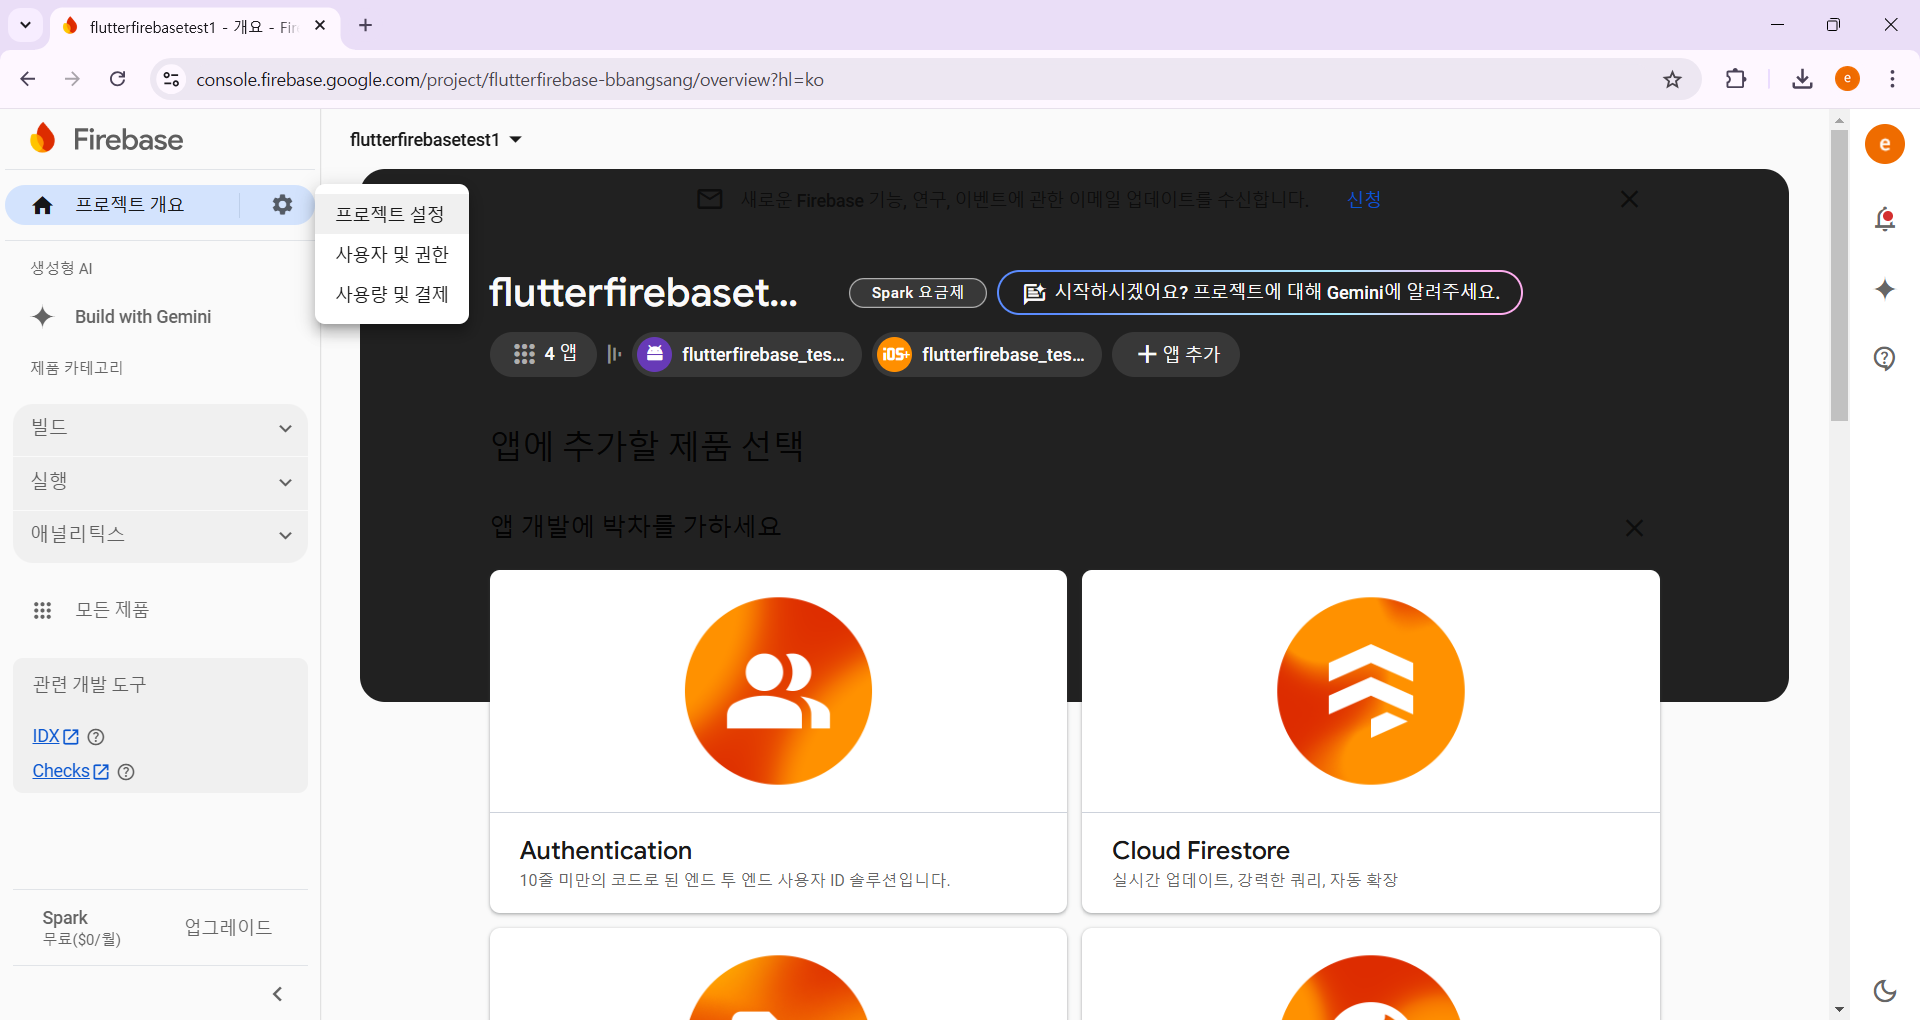Click the 4 앱 apps chip
Screen dimensions: 1920x1020
tap(543, 354)
